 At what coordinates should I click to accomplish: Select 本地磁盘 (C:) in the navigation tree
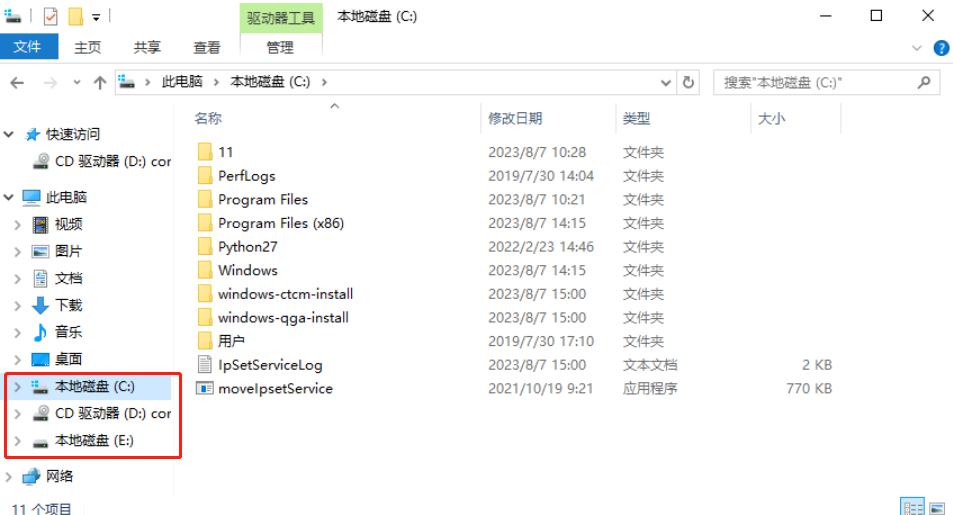click(x=94, y=386)
